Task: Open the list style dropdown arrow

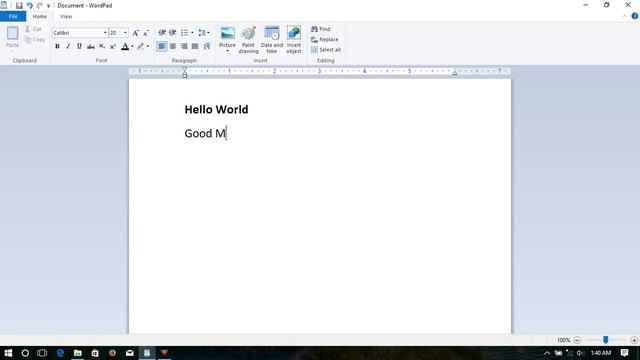Action: [x=192, y=33]
